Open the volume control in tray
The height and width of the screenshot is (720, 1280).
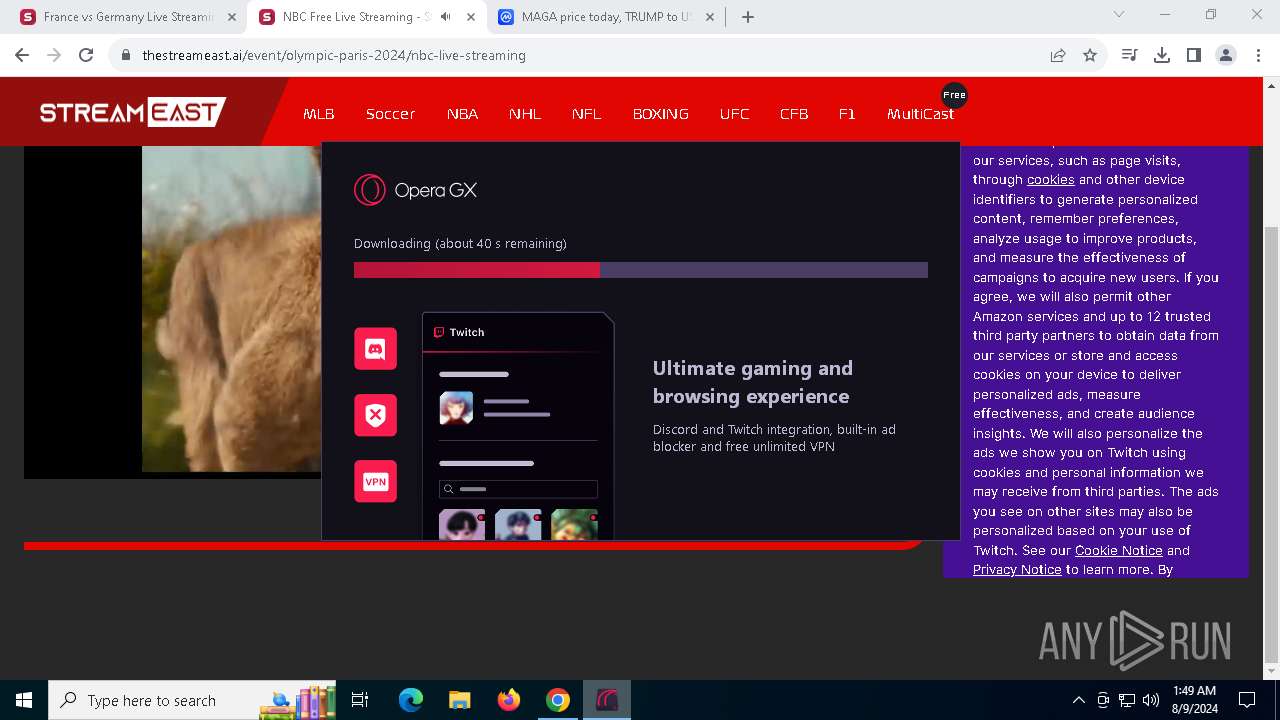pyautogui.click(x=1151, y=700)
